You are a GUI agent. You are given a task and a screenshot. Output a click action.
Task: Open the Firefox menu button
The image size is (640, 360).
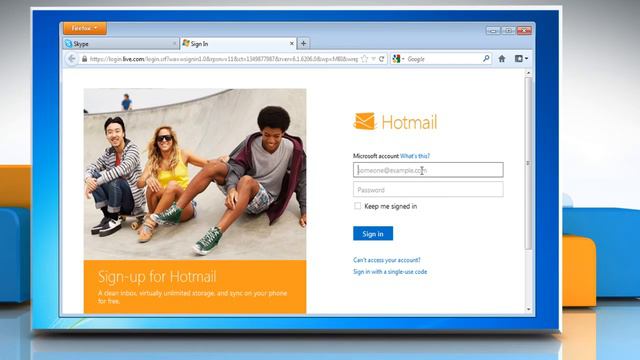tap(85, 28)
